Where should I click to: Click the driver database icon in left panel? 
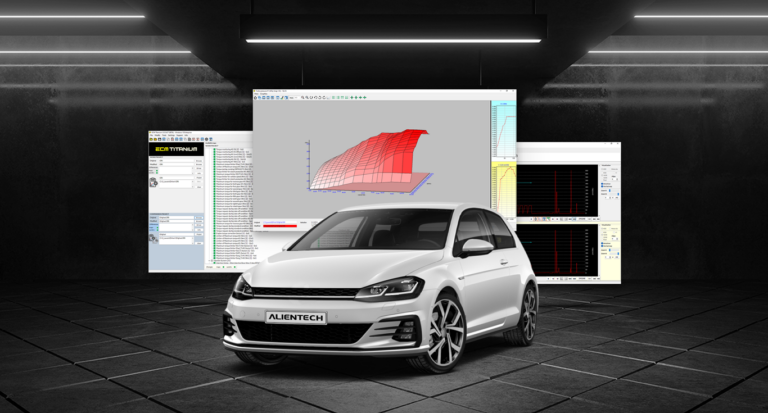click(155, 181)
